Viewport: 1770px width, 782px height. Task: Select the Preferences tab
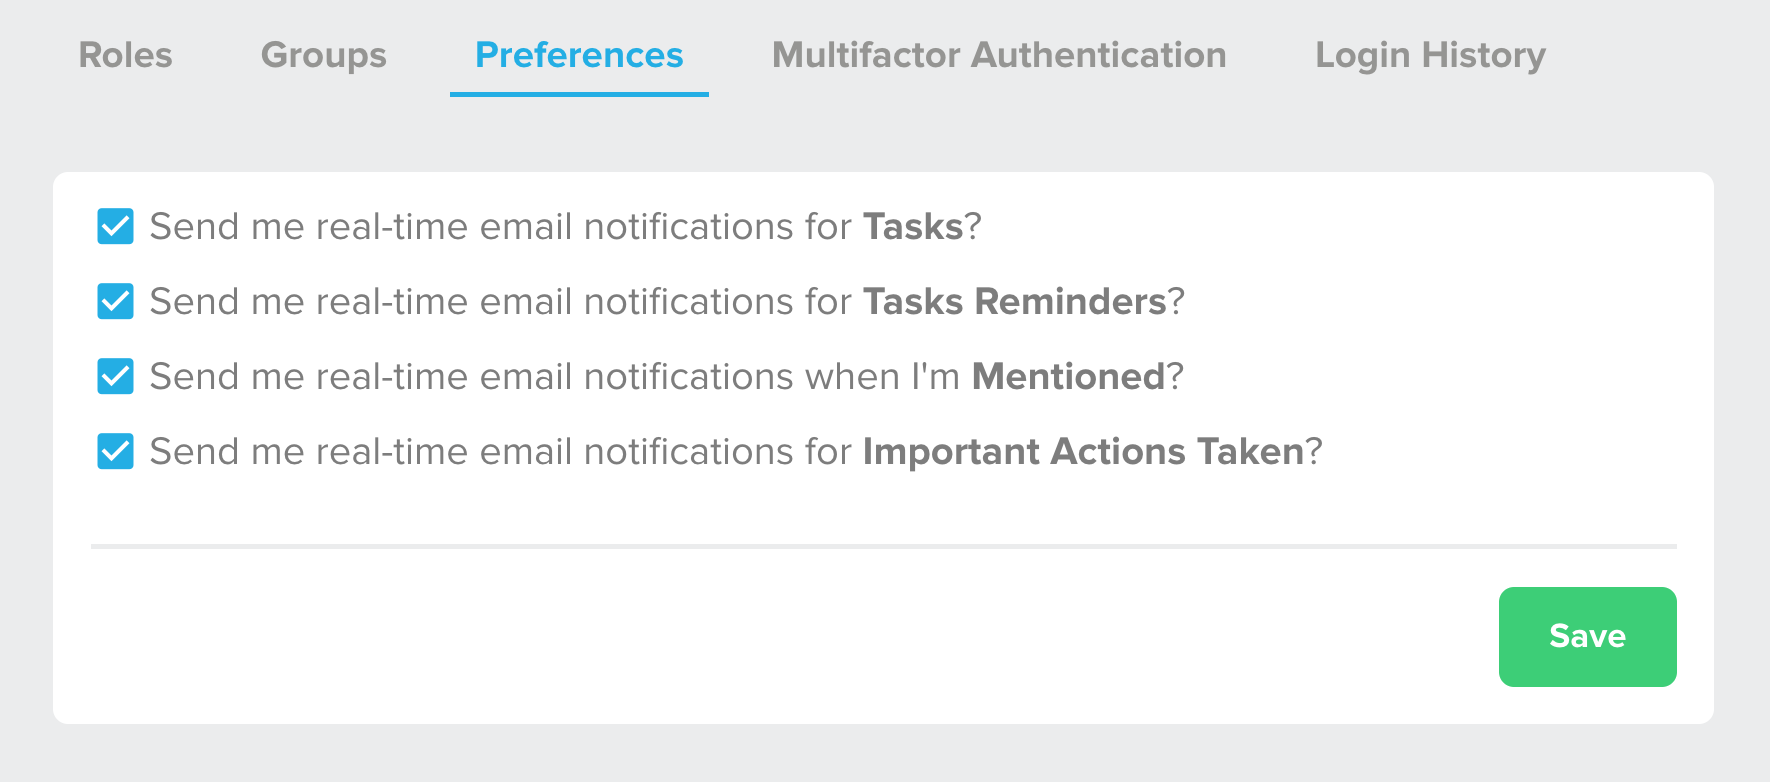coord(578,56)
